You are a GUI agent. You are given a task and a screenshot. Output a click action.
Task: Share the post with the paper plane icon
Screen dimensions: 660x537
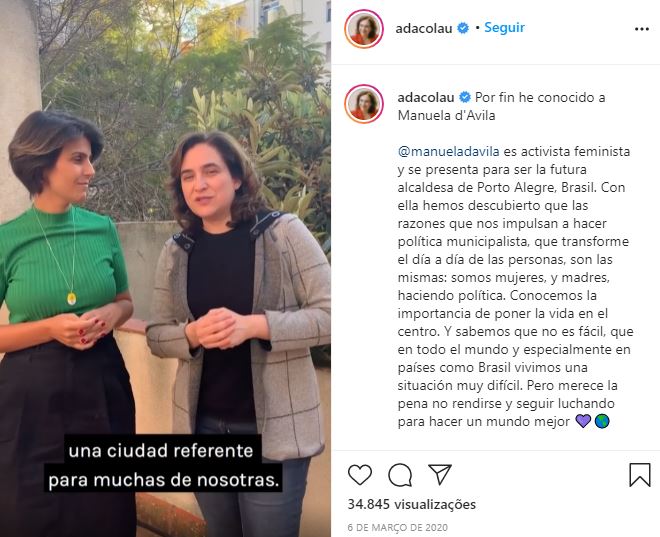[440, 475]
